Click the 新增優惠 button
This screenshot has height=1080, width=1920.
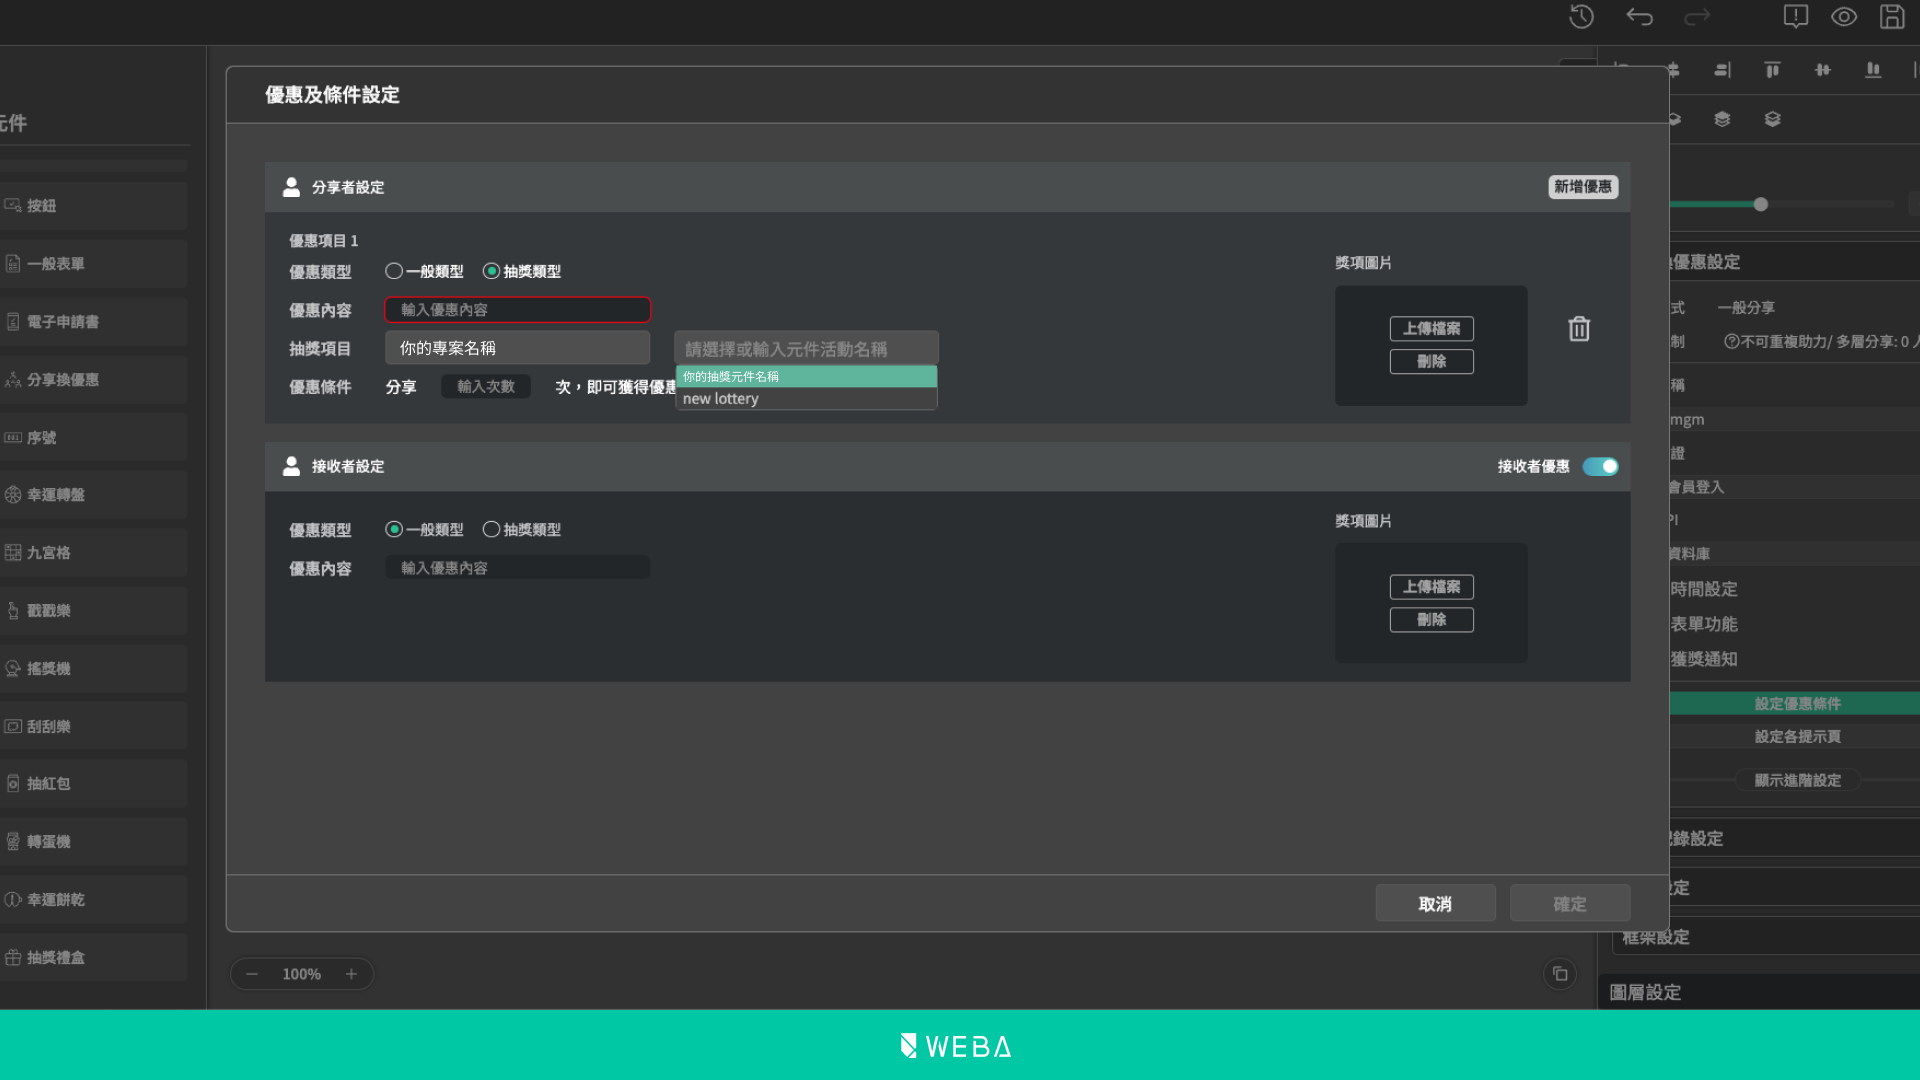point(1583,187)
